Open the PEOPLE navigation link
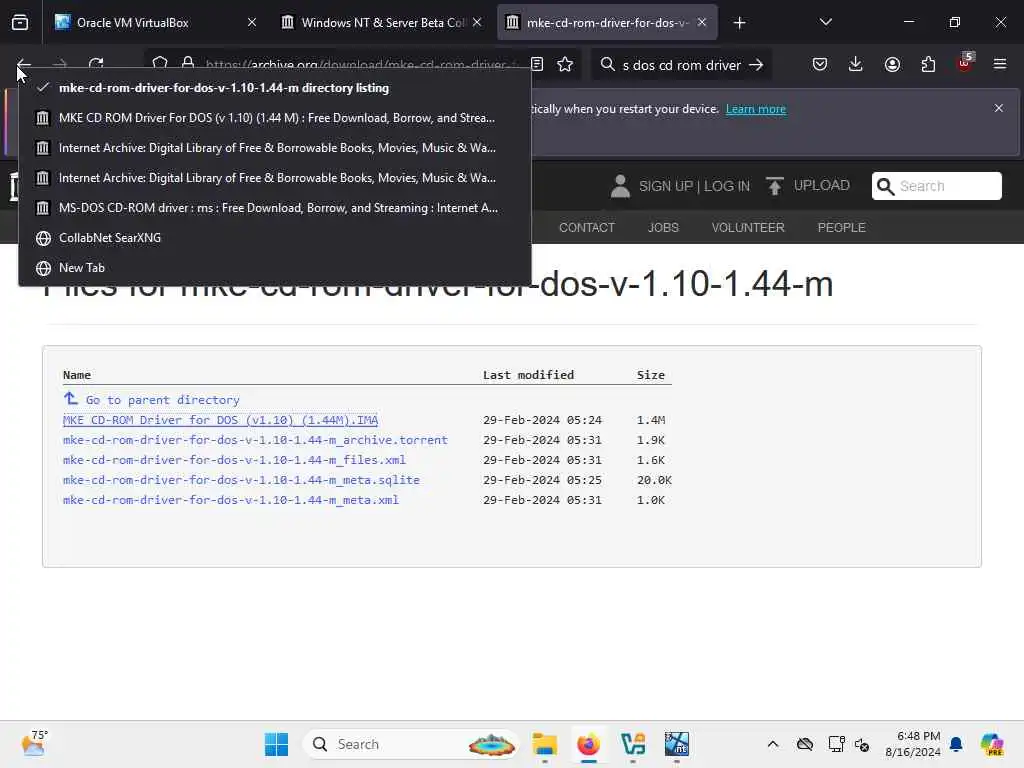Image resolution: width=1024 pixels, height=768 pixels. pos(841,227)
